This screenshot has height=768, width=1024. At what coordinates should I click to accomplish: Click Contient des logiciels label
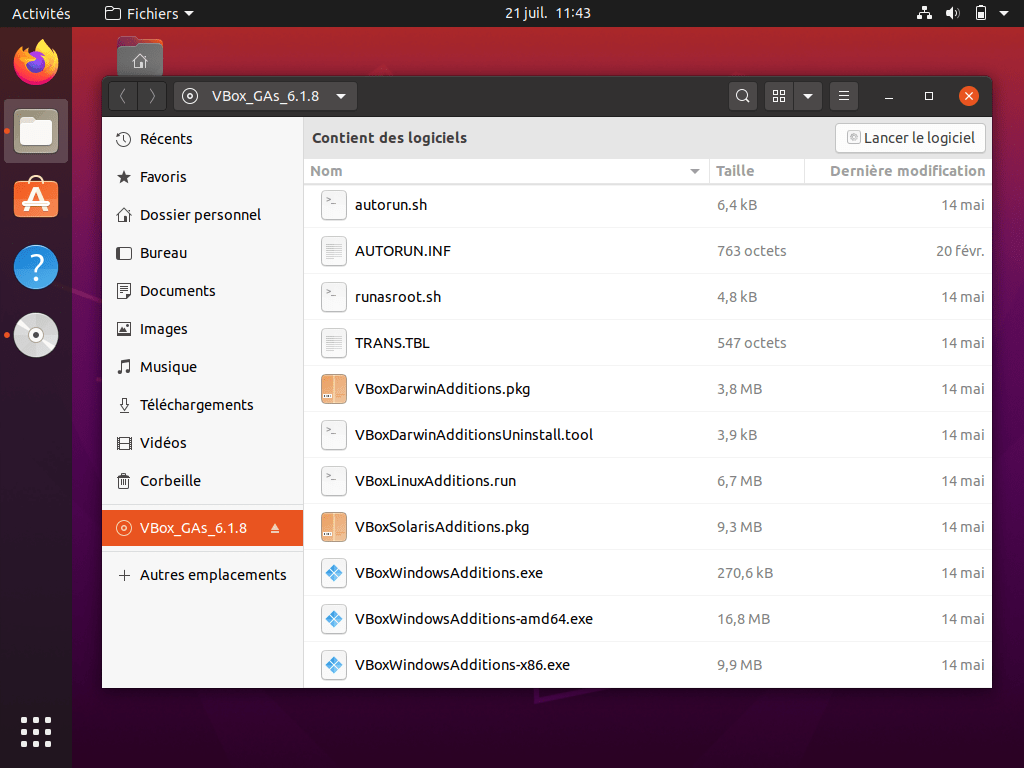[x=390, y=138]
